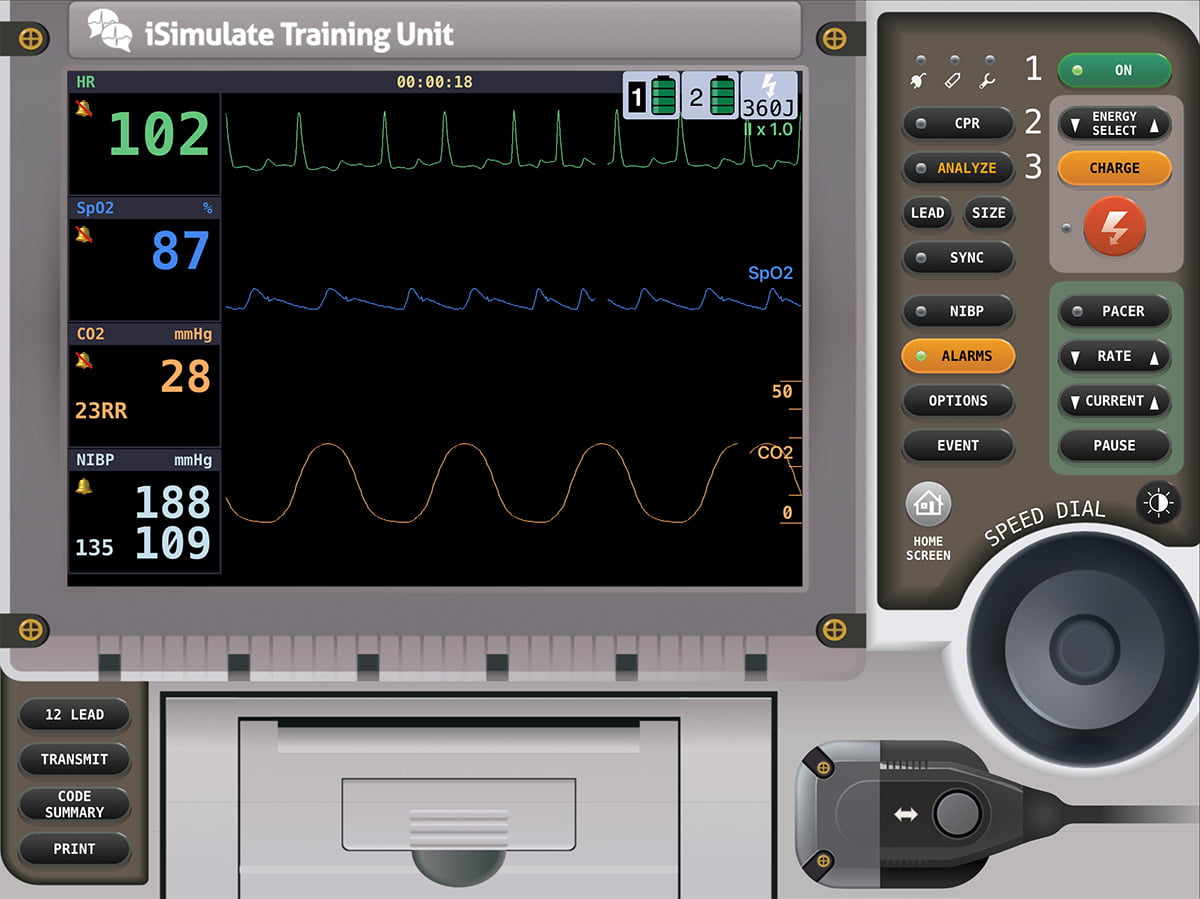The image size is (1200, 899).
Task: Click the round button on cable connector
Action: 957,814
